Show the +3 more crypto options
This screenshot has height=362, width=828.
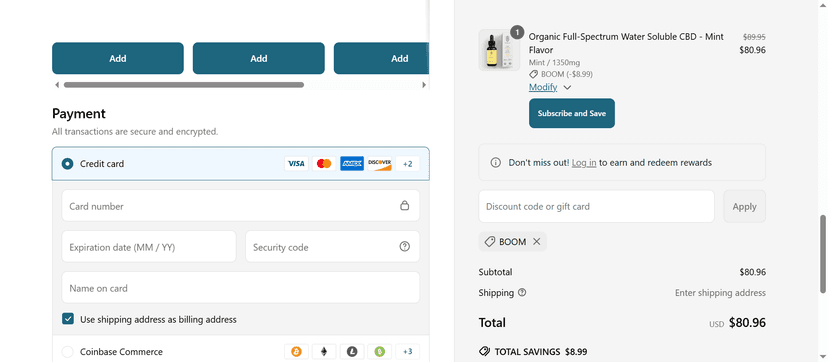pyautogui.click(x=408, y=351)
